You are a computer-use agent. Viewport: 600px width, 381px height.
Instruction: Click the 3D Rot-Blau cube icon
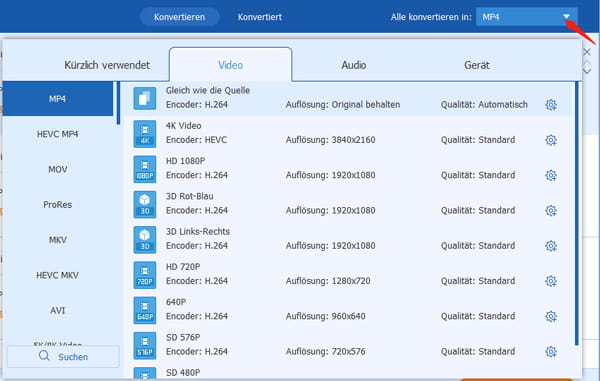tap(145, 204)
